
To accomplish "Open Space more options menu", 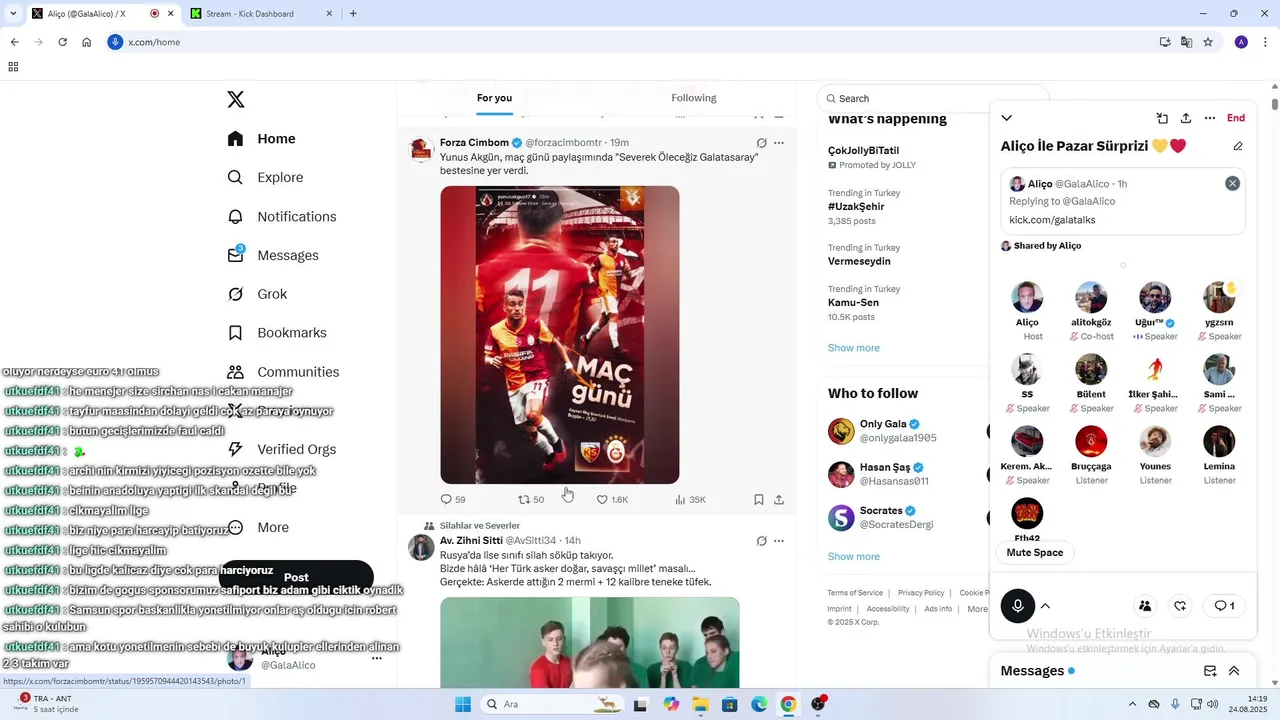I will [1210, 118].
